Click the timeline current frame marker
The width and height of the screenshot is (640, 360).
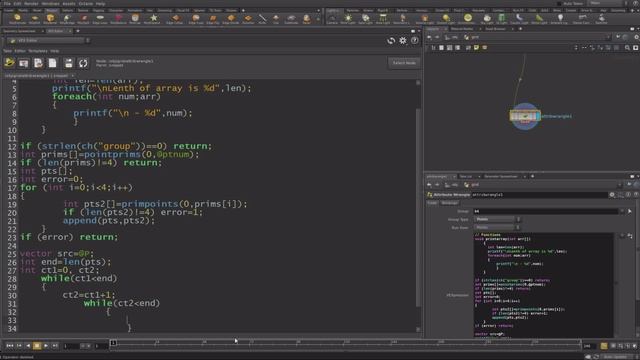(x=113, y=343)
